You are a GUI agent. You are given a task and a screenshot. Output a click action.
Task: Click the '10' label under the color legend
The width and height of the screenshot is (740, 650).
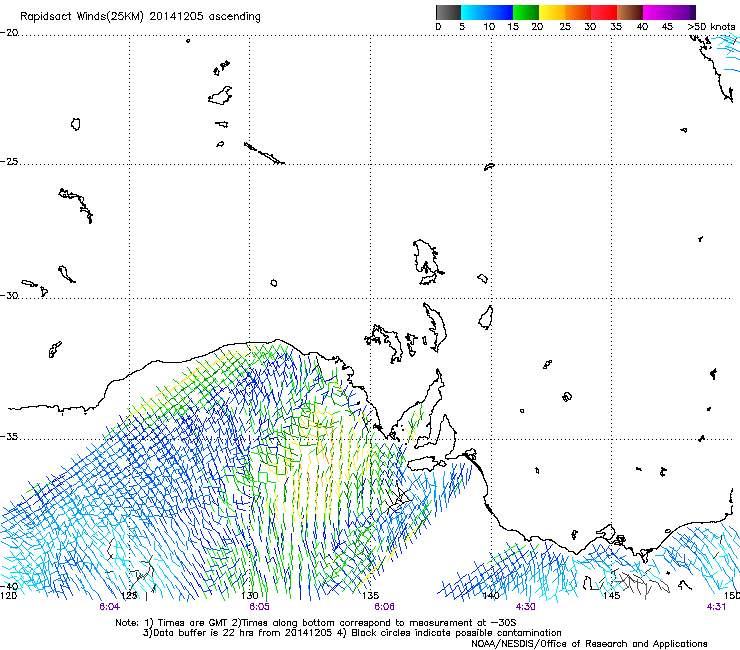click(x=489, y=27)
